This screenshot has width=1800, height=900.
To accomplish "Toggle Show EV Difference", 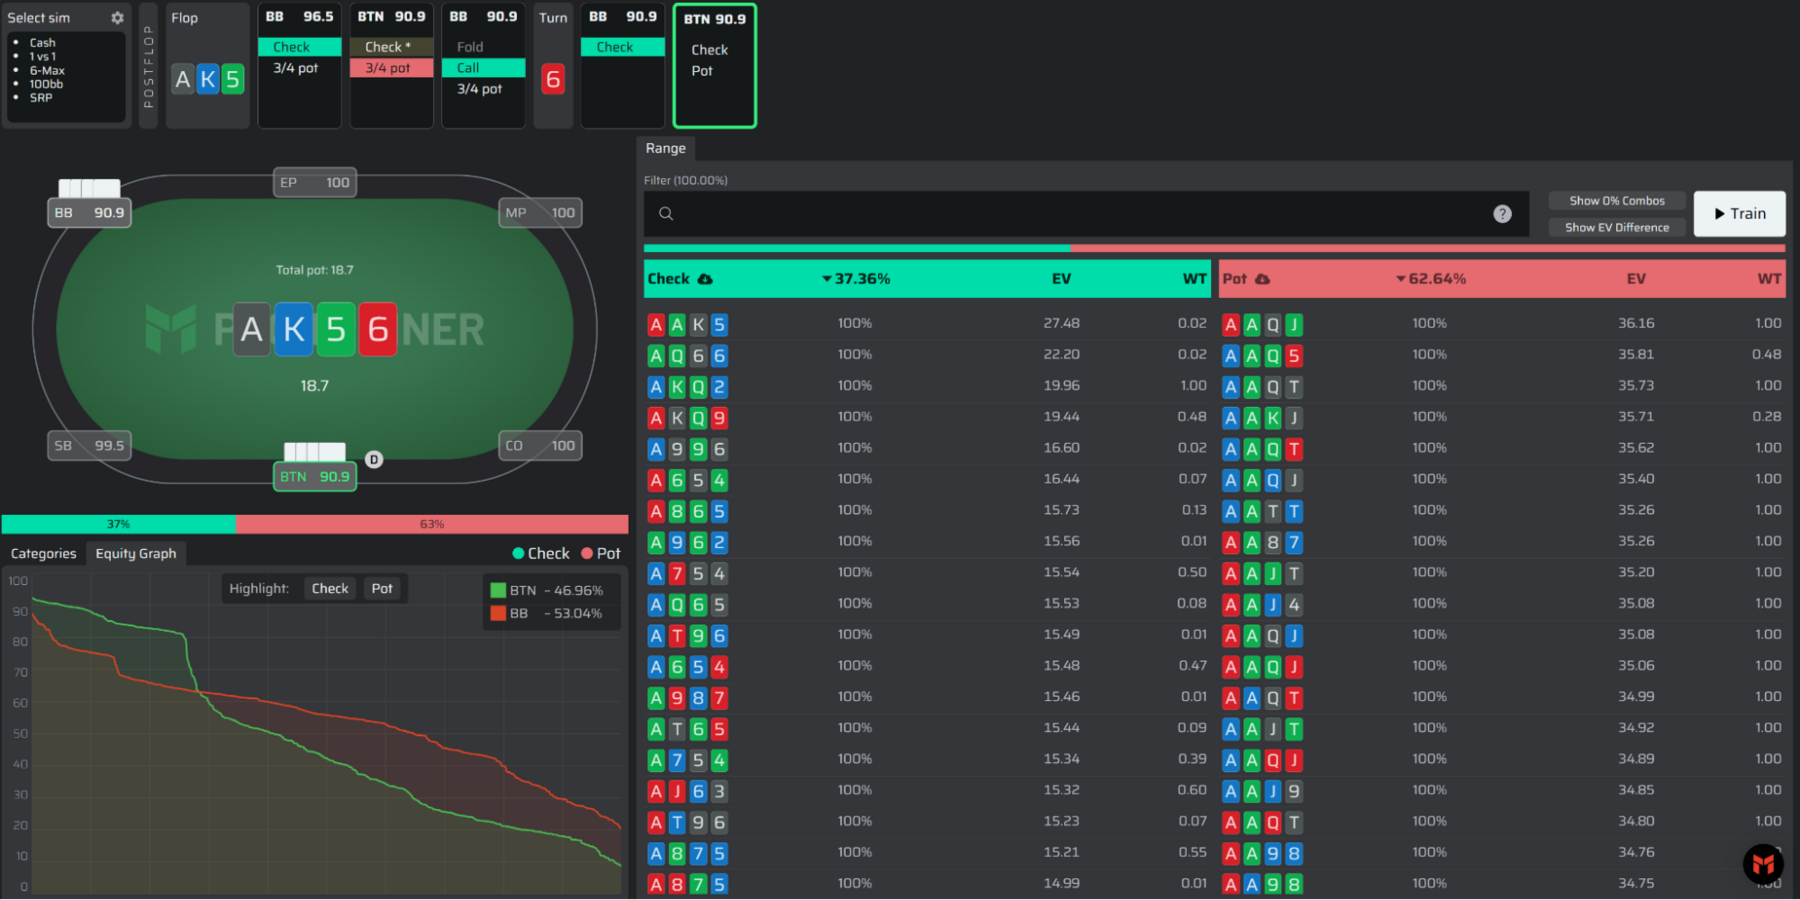I will 1616,228.
